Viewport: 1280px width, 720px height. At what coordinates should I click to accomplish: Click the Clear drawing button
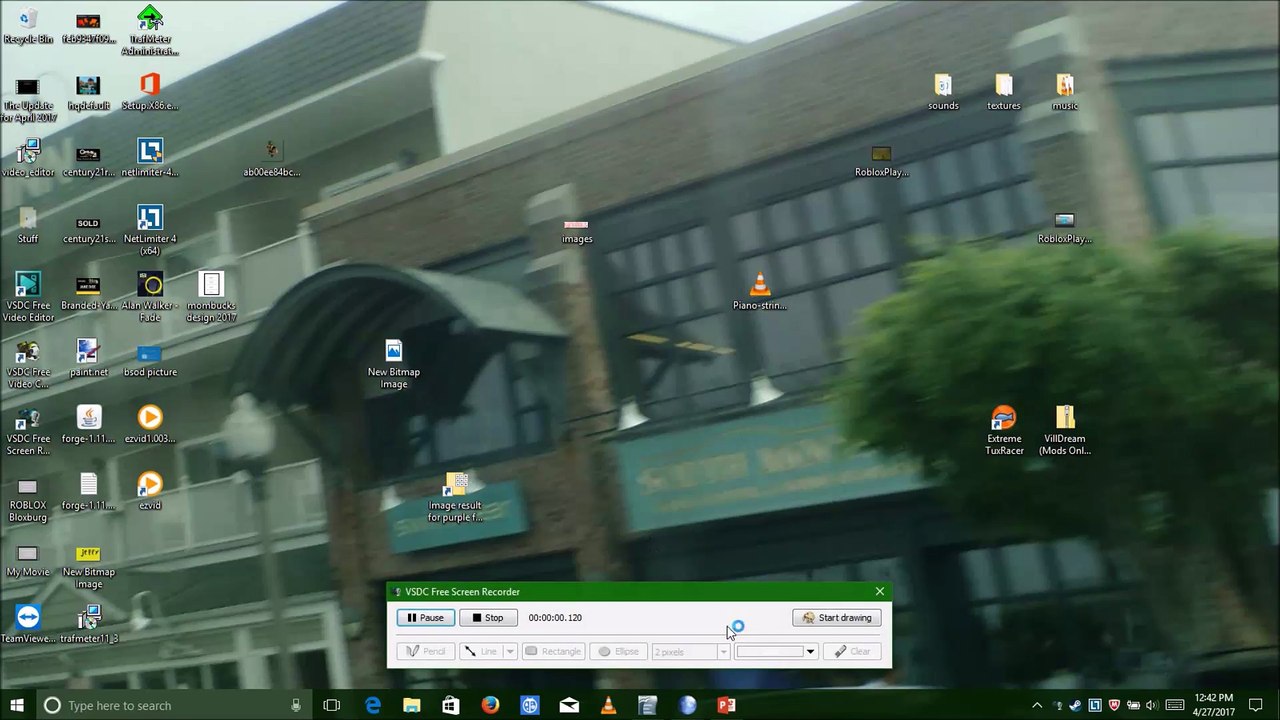tap(852, 652)
